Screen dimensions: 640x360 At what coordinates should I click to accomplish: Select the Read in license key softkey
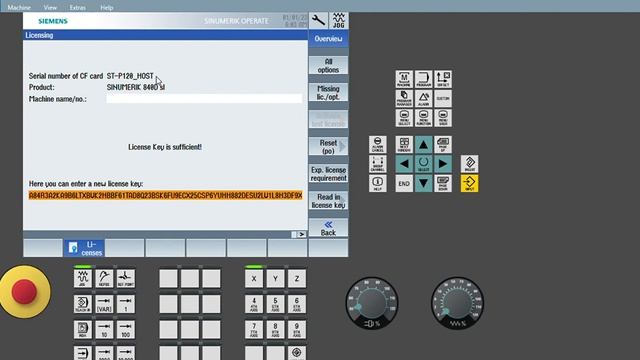(328, 201)
